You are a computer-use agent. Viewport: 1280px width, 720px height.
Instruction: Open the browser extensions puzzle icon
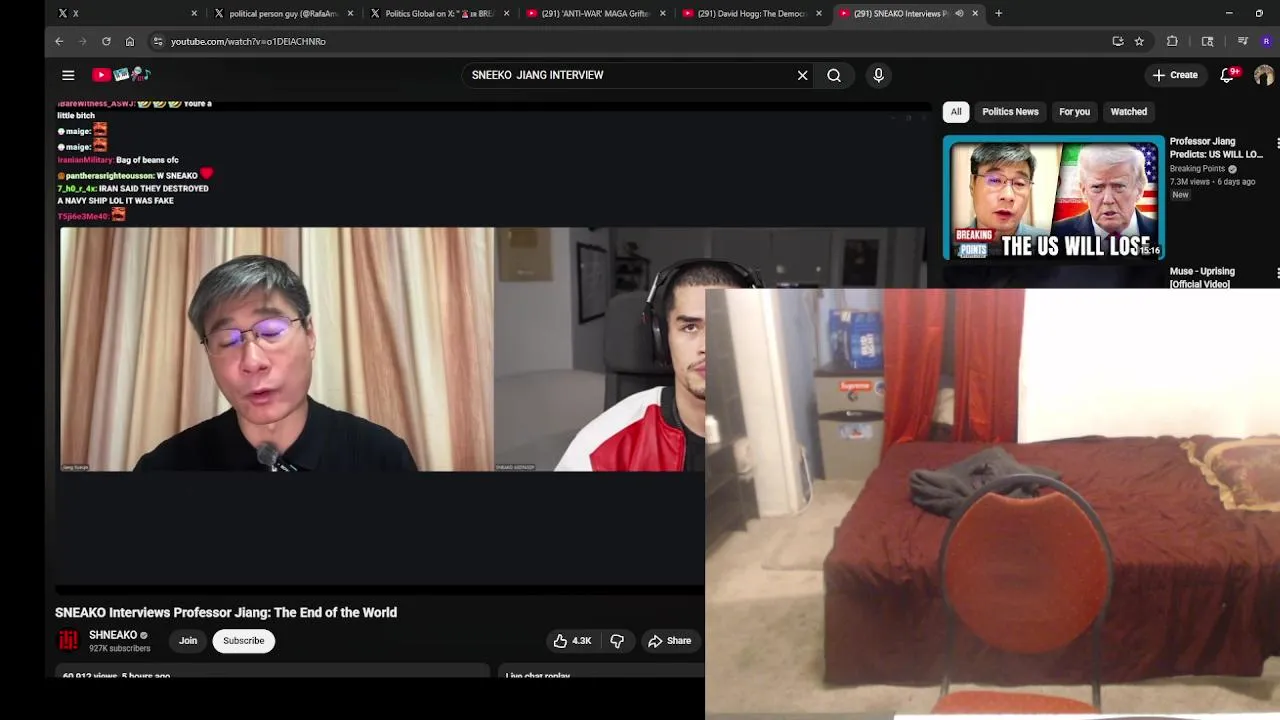tap(1172, 41)
